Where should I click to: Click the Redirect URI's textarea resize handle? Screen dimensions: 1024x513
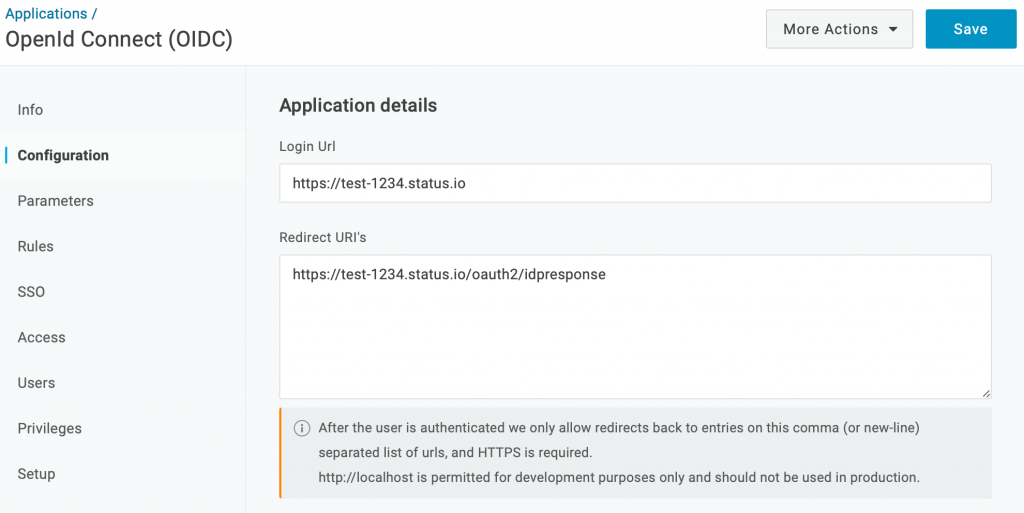pyautogui.click(x=985, y=393)
